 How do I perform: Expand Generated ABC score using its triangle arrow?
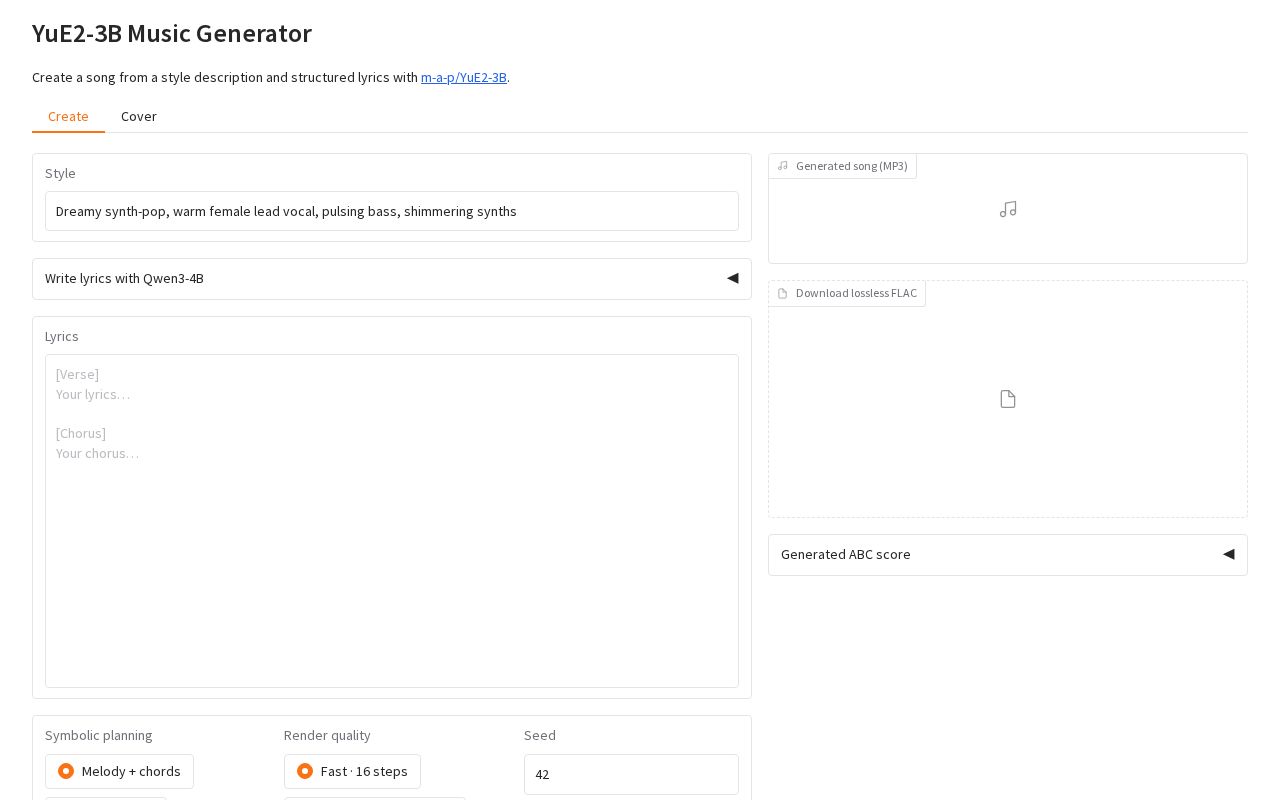[1228, 554]
